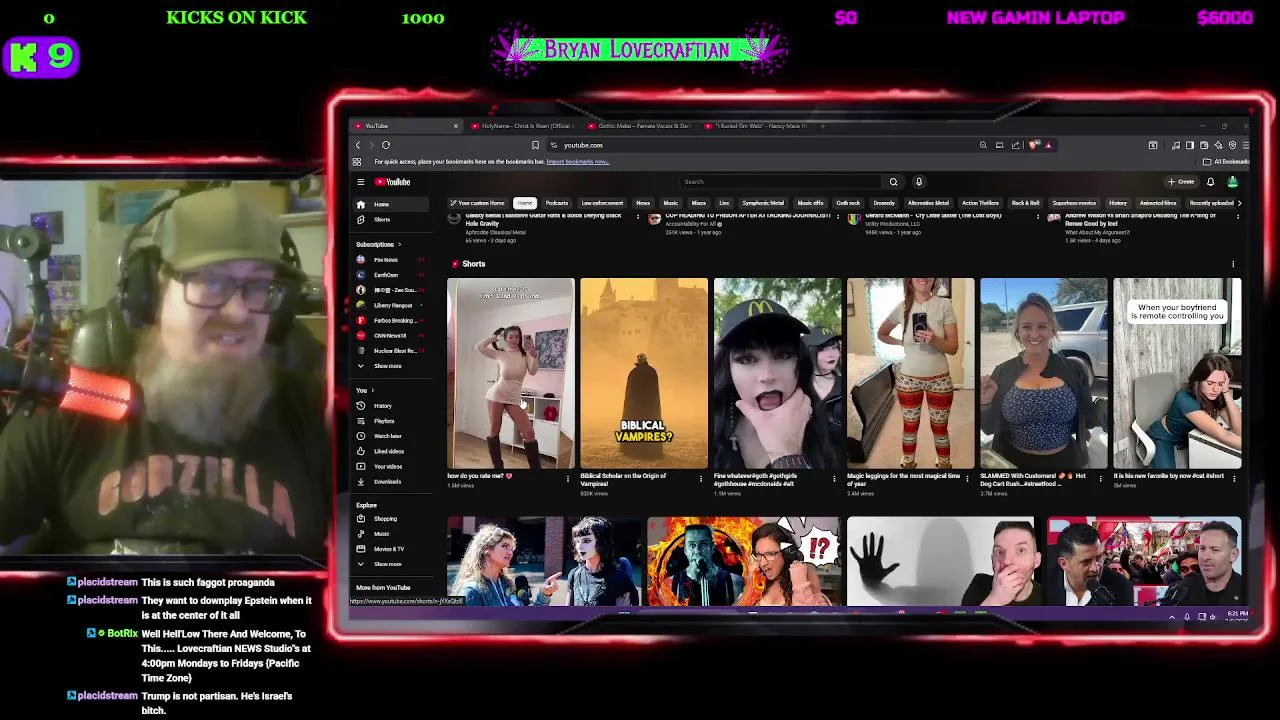Select the Symphonic Metal chip
This screenshot has width=1280, height=720.
pyautogui.click(x=763, y=203)
